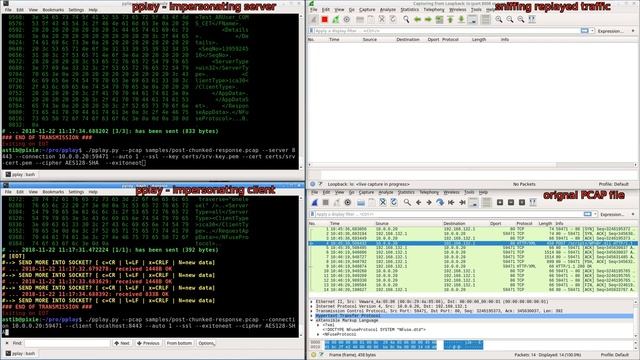The image size is (640, 360).
Task: Close capture file icon in PCAP file Wireshark
Action: point(383,202)
